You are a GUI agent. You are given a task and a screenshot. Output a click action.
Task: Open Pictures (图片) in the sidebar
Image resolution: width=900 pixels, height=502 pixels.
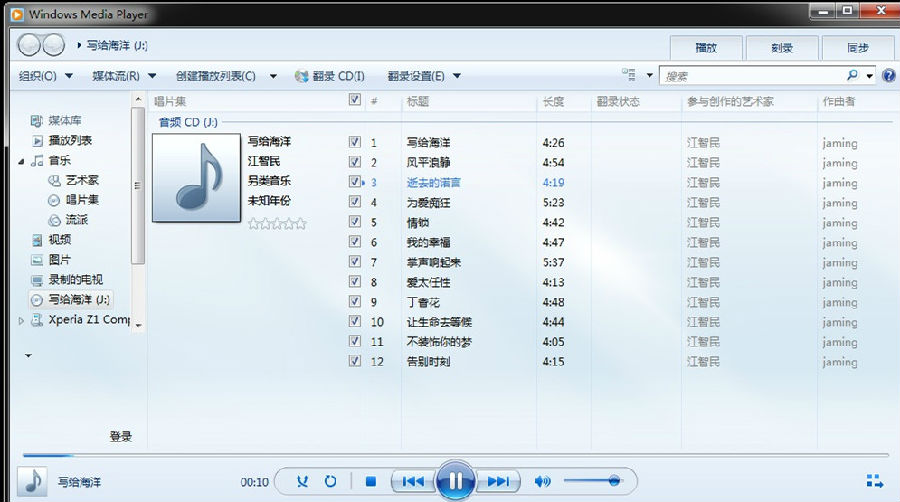[51, 260]
